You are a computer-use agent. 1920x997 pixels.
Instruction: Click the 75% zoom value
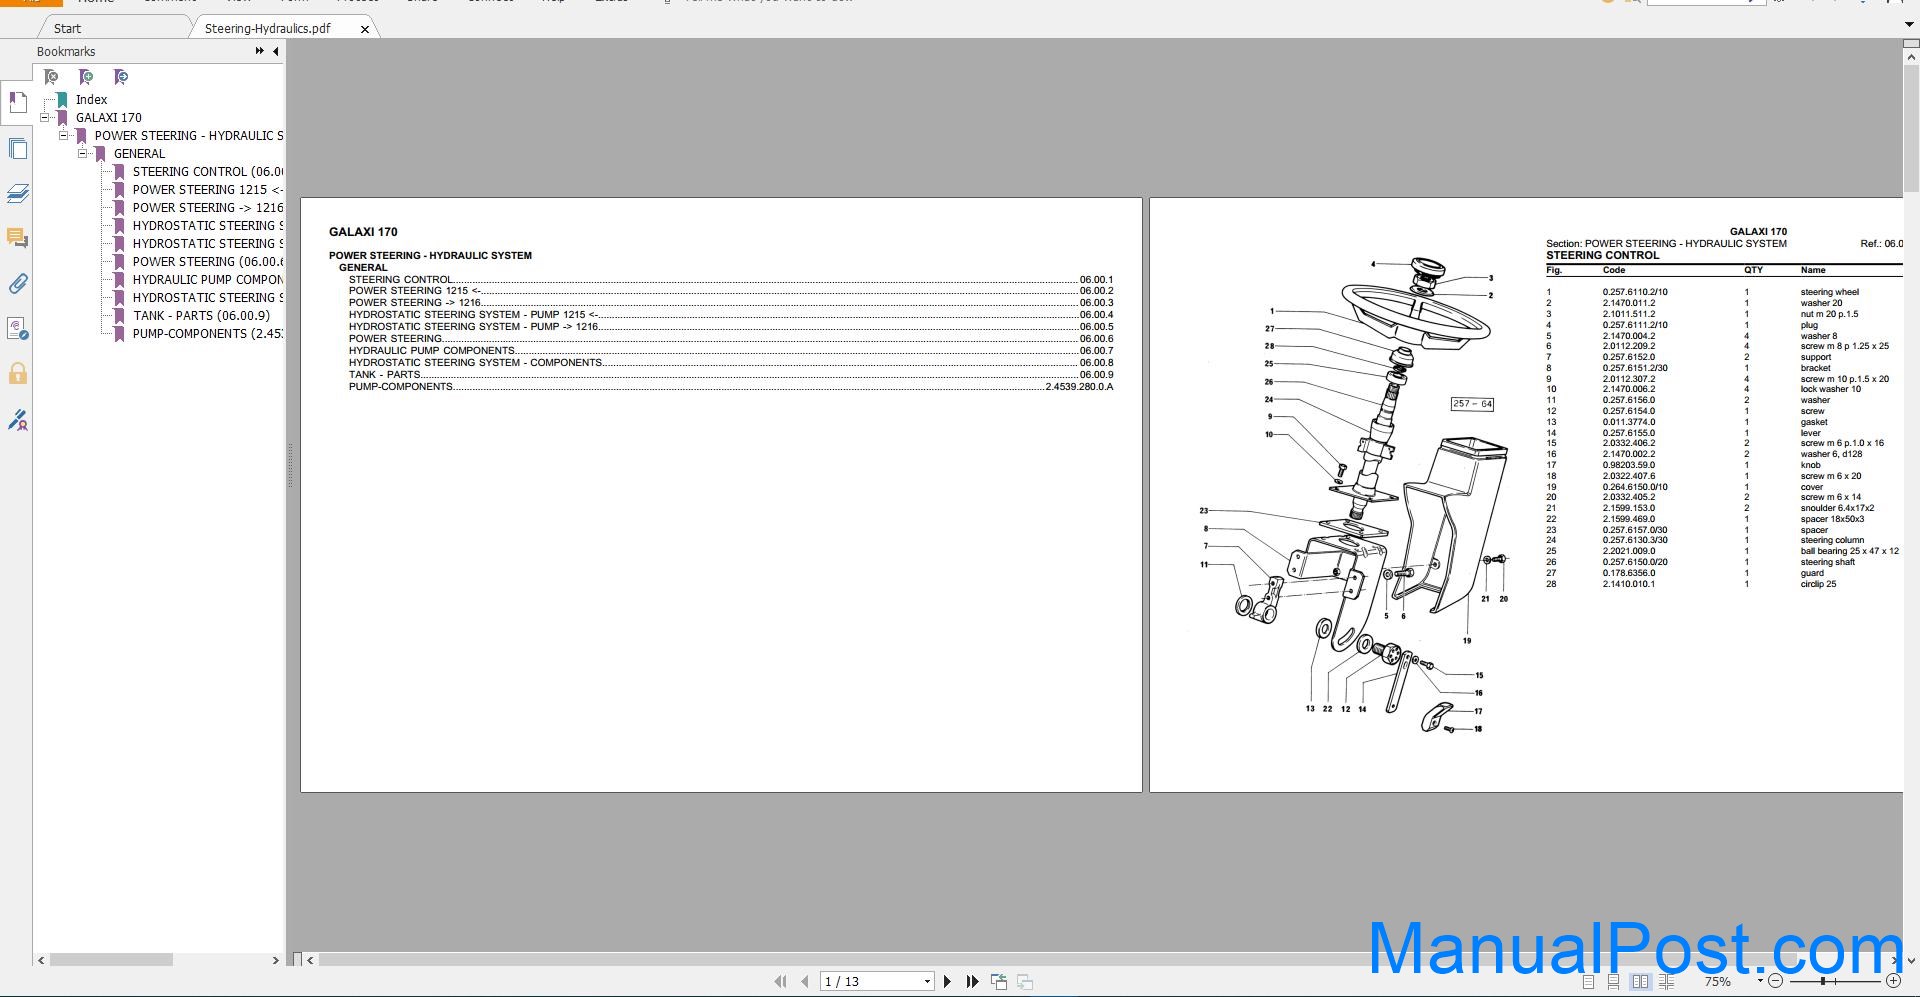1717,982
